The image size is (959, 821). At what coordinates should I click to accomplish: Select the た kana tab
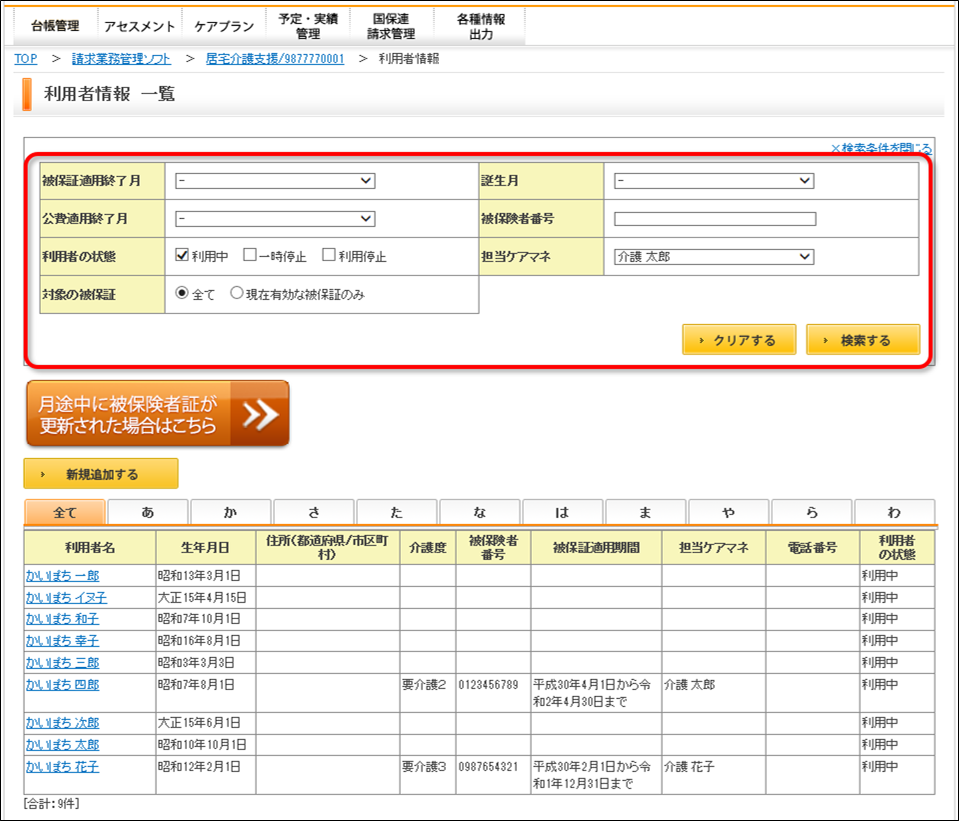[396, 512]
